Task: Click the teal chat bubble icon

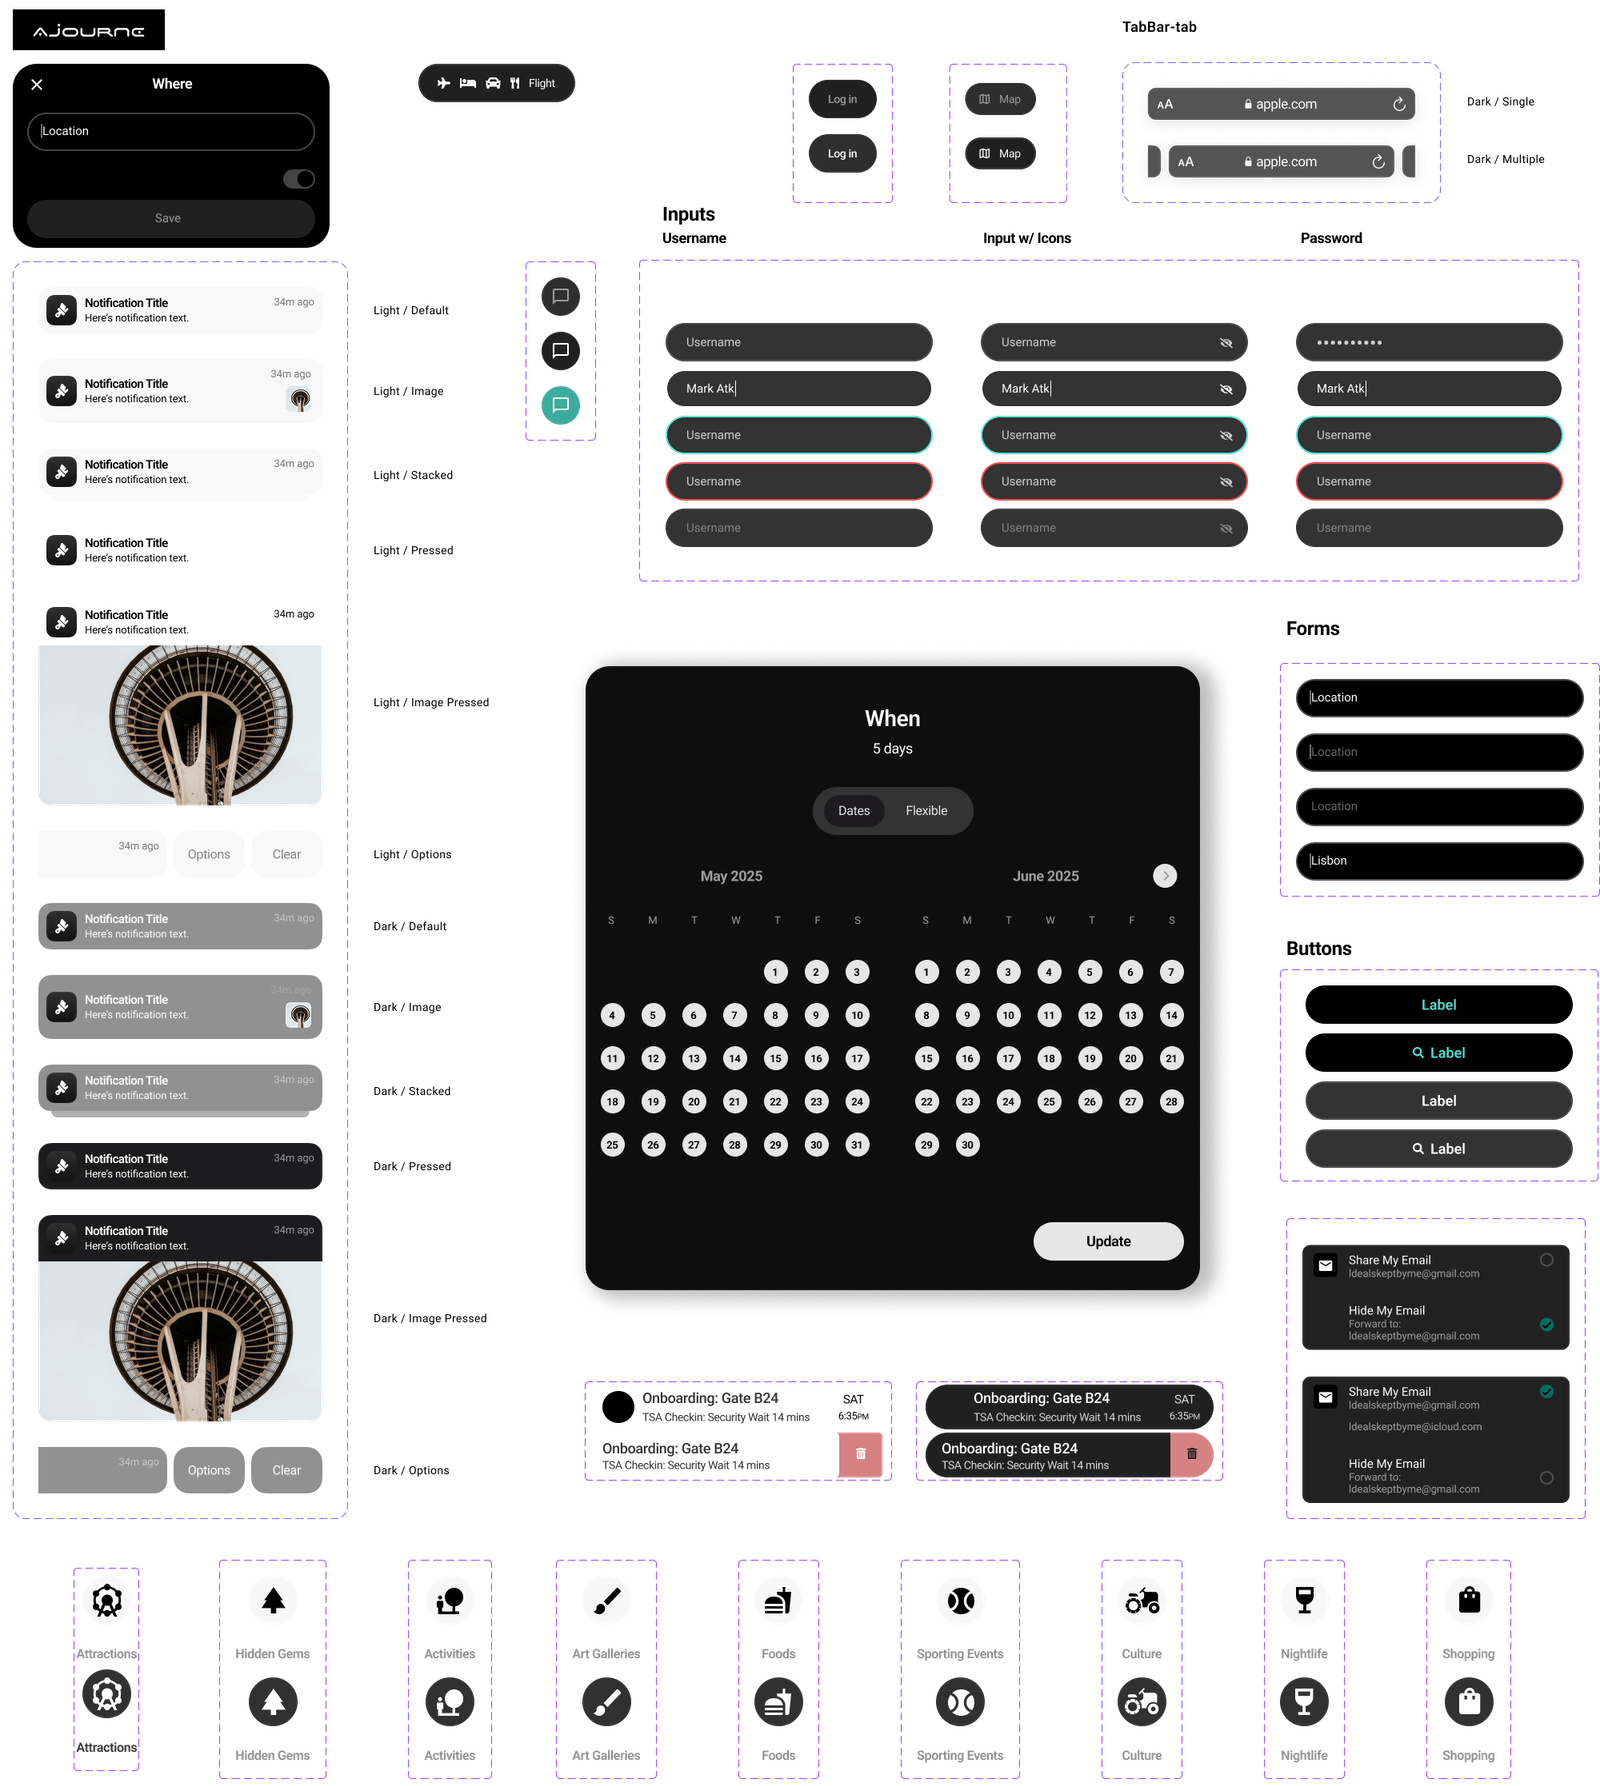Action: [x=561, y=405]
